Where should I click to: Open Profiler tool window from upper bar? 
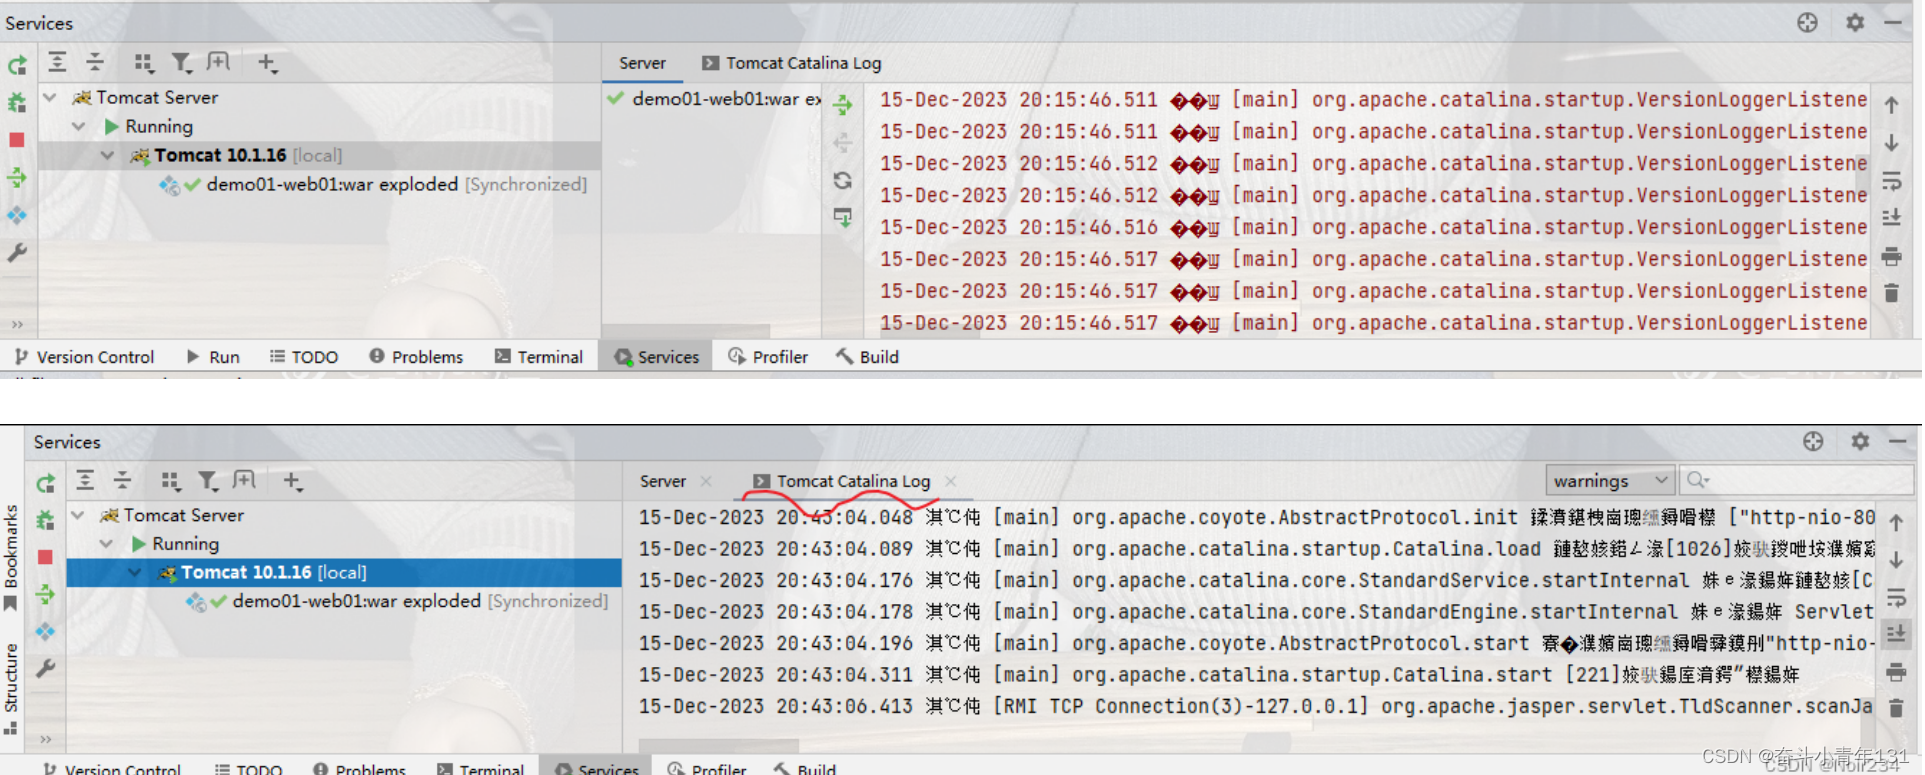pos(768,357)
